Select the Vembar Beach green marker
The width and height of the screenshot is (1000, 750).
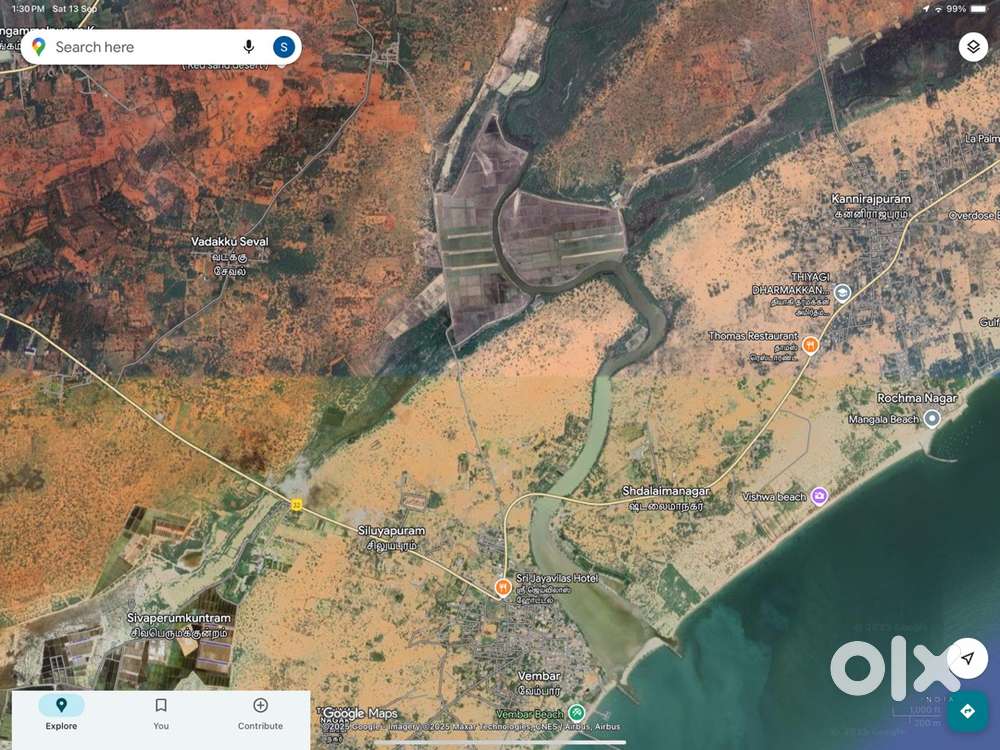[x=576, y=713]
